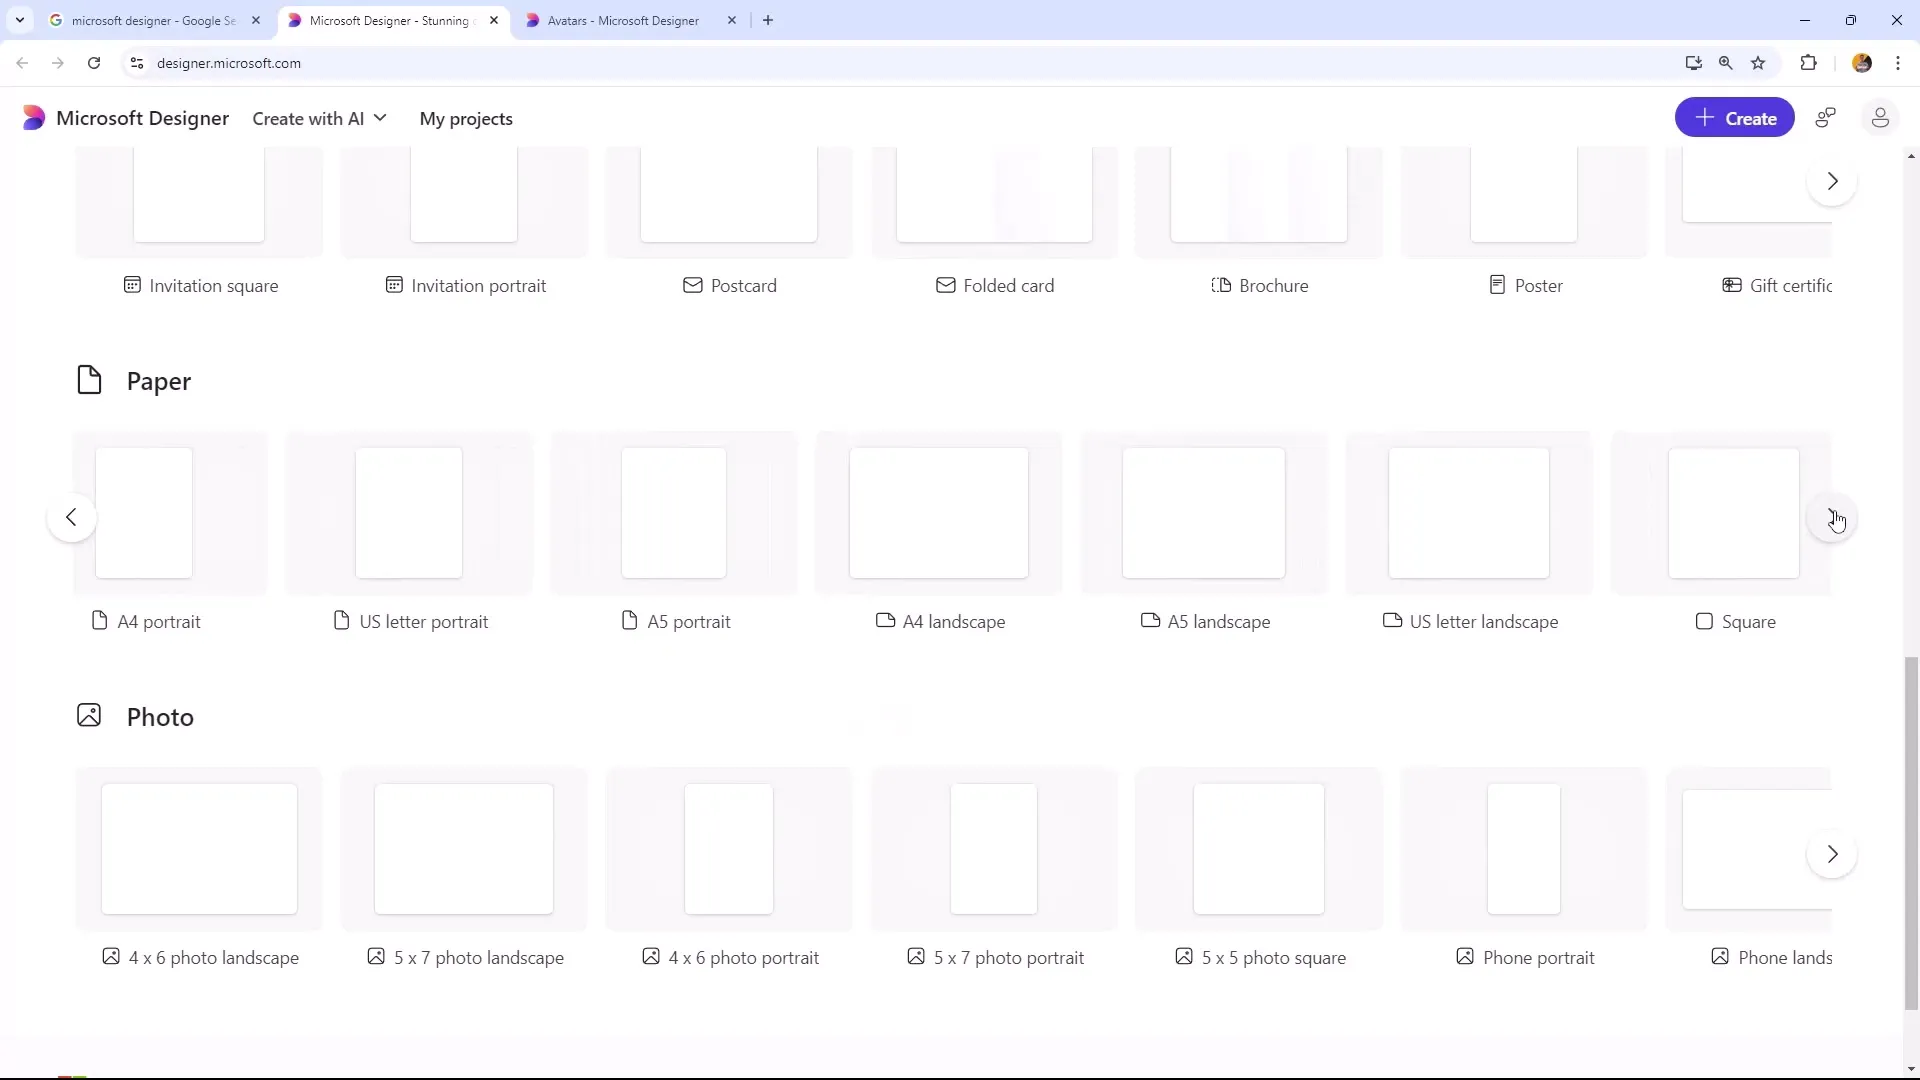Image resolution: width=1920 pixels, height=1080 pixels.
Task: Click the bookmark star icon in address bar
Action: [1759, 63]
